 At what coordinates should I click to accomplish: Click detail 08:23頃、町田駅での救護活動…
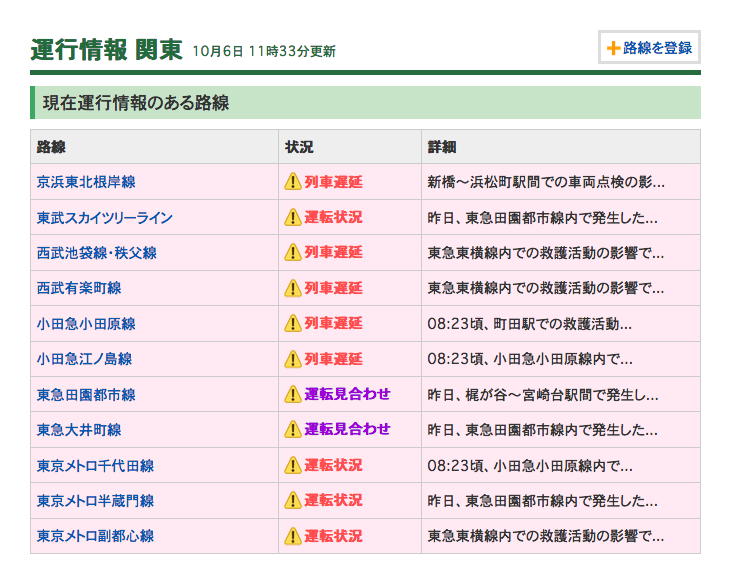pos(530,323)
